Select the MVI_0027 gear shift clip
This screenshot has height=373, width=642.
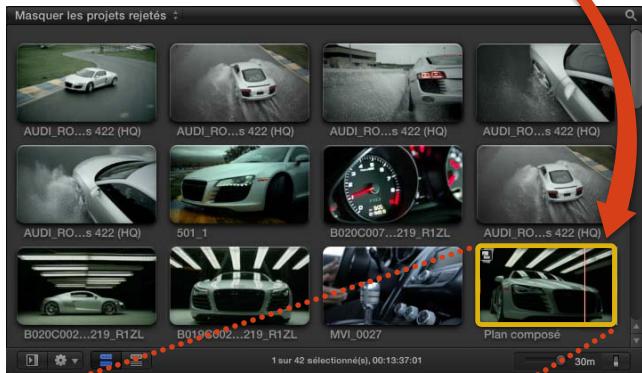click(x=393, y=286)
